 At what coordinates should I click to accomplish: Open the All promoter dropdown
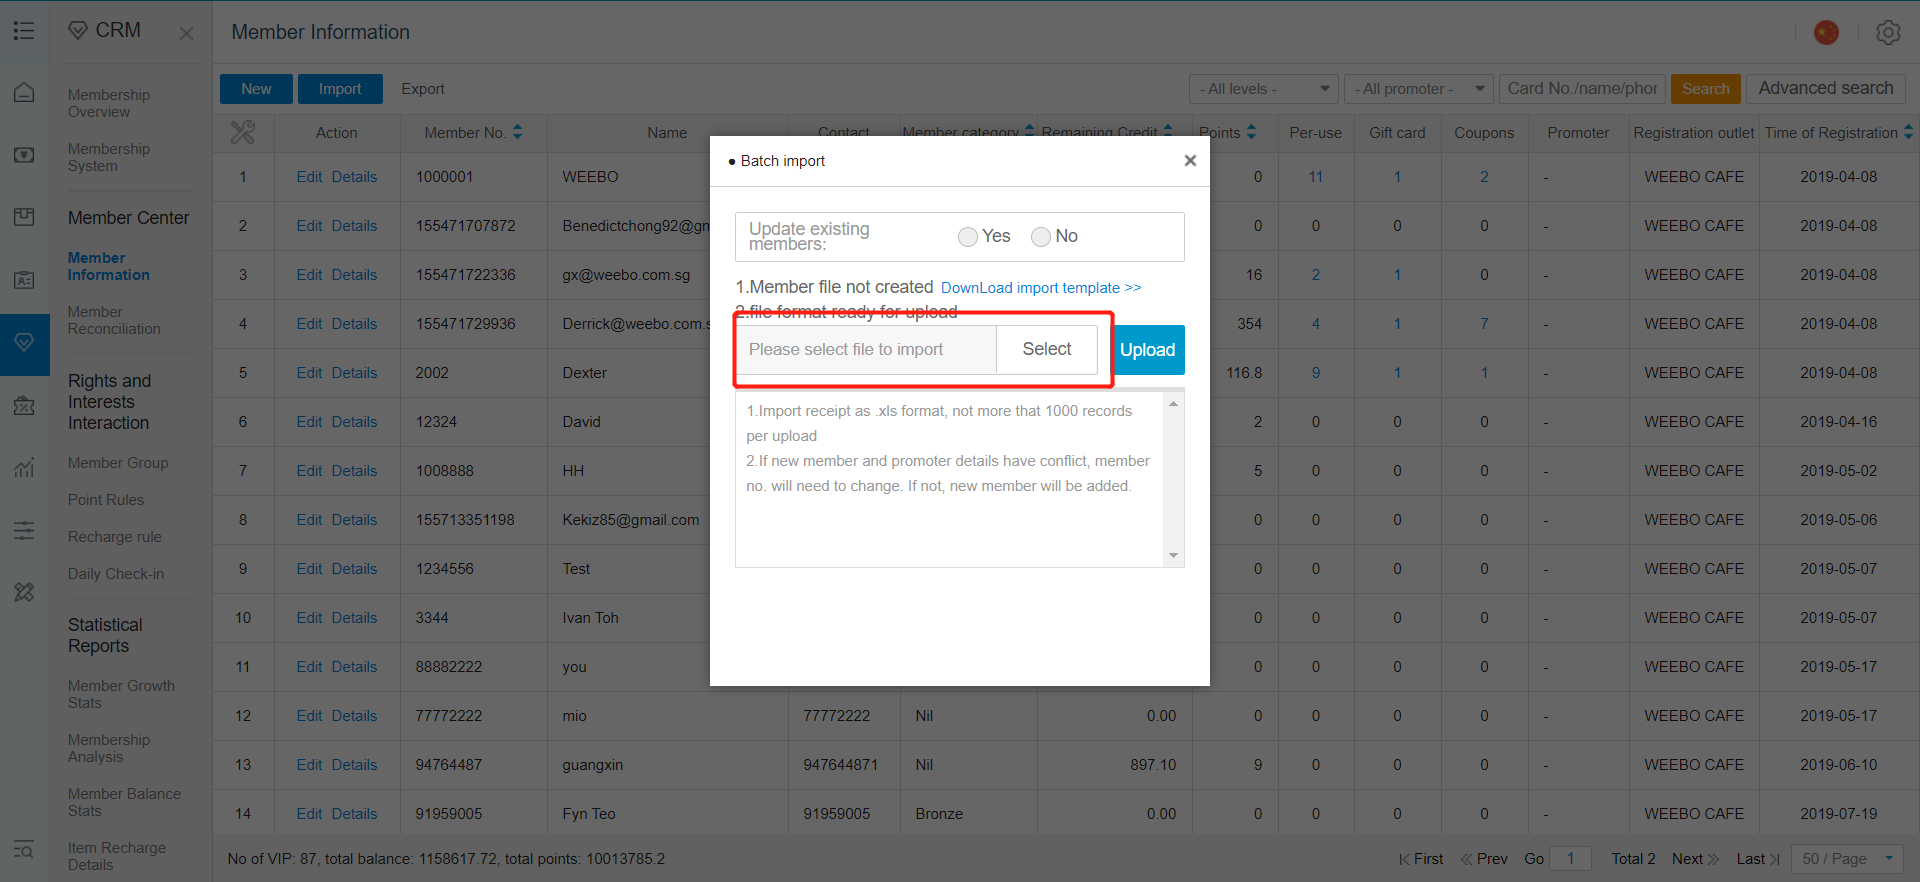1419,89
